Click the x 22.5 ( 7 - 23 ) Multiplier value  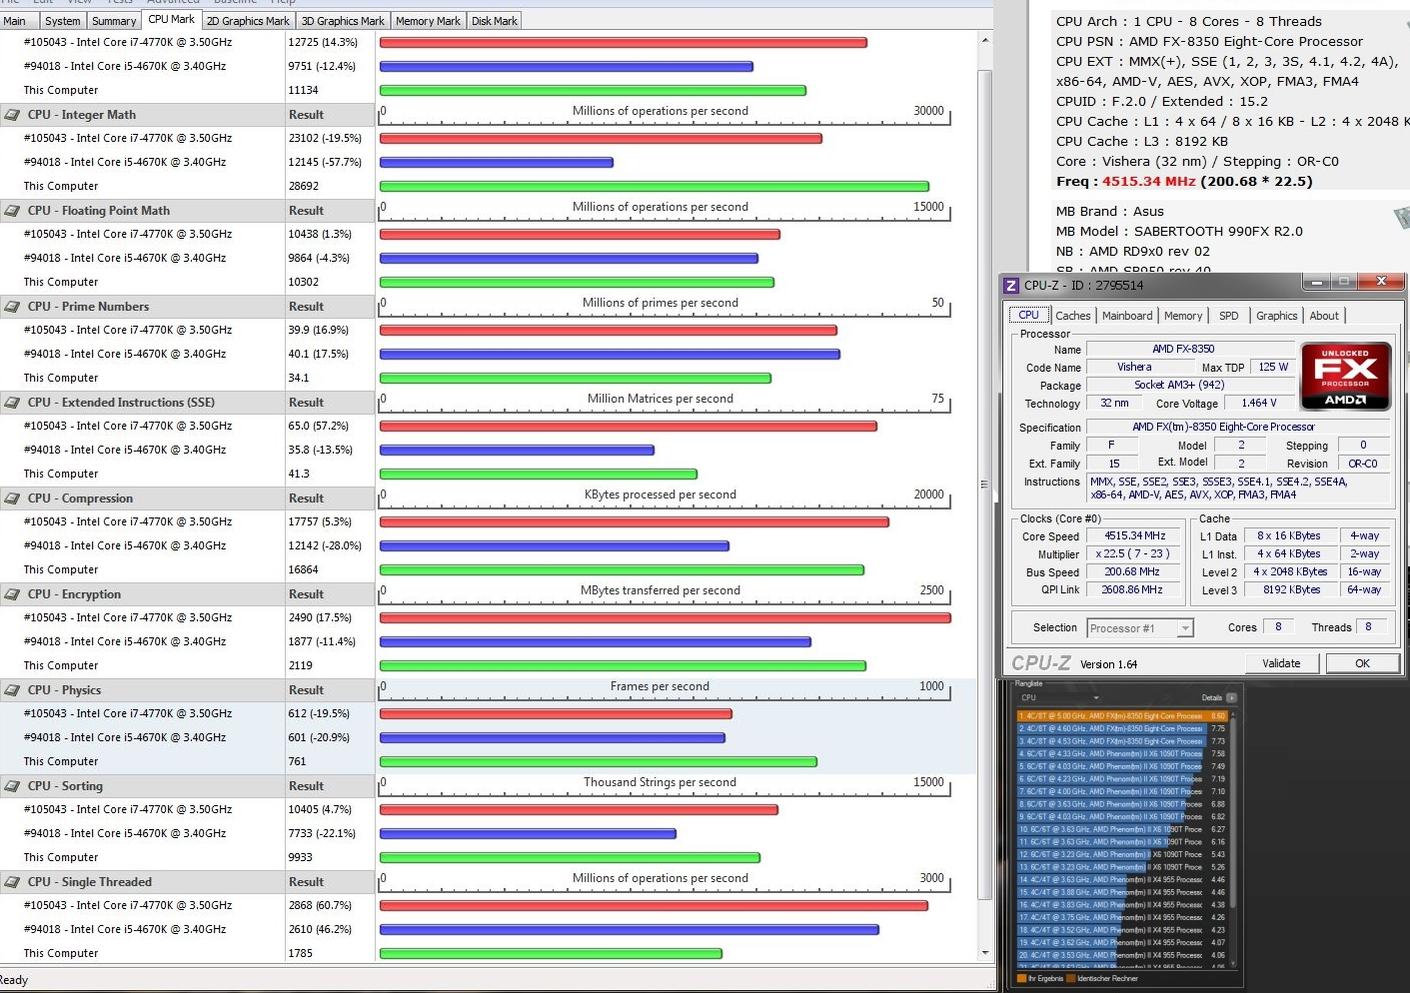[x=1135, y=555]
